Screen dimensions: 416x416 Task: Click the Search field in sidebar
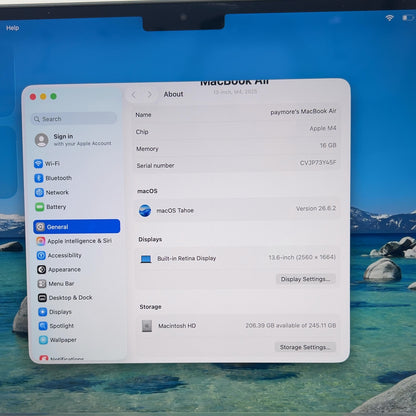coord(74,119)
